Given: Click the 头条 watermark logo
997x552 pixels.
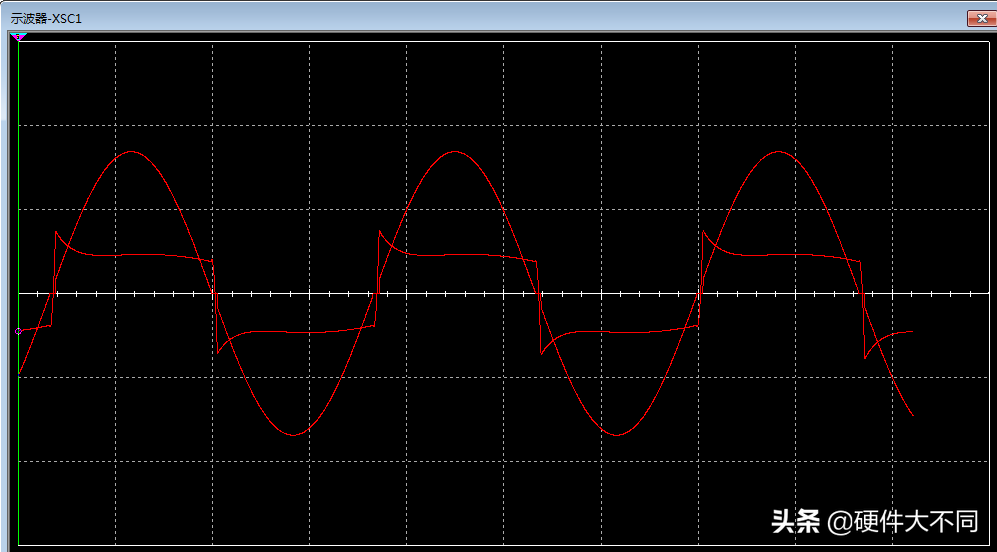Looking at the screenshot, I should coord(796,520).
